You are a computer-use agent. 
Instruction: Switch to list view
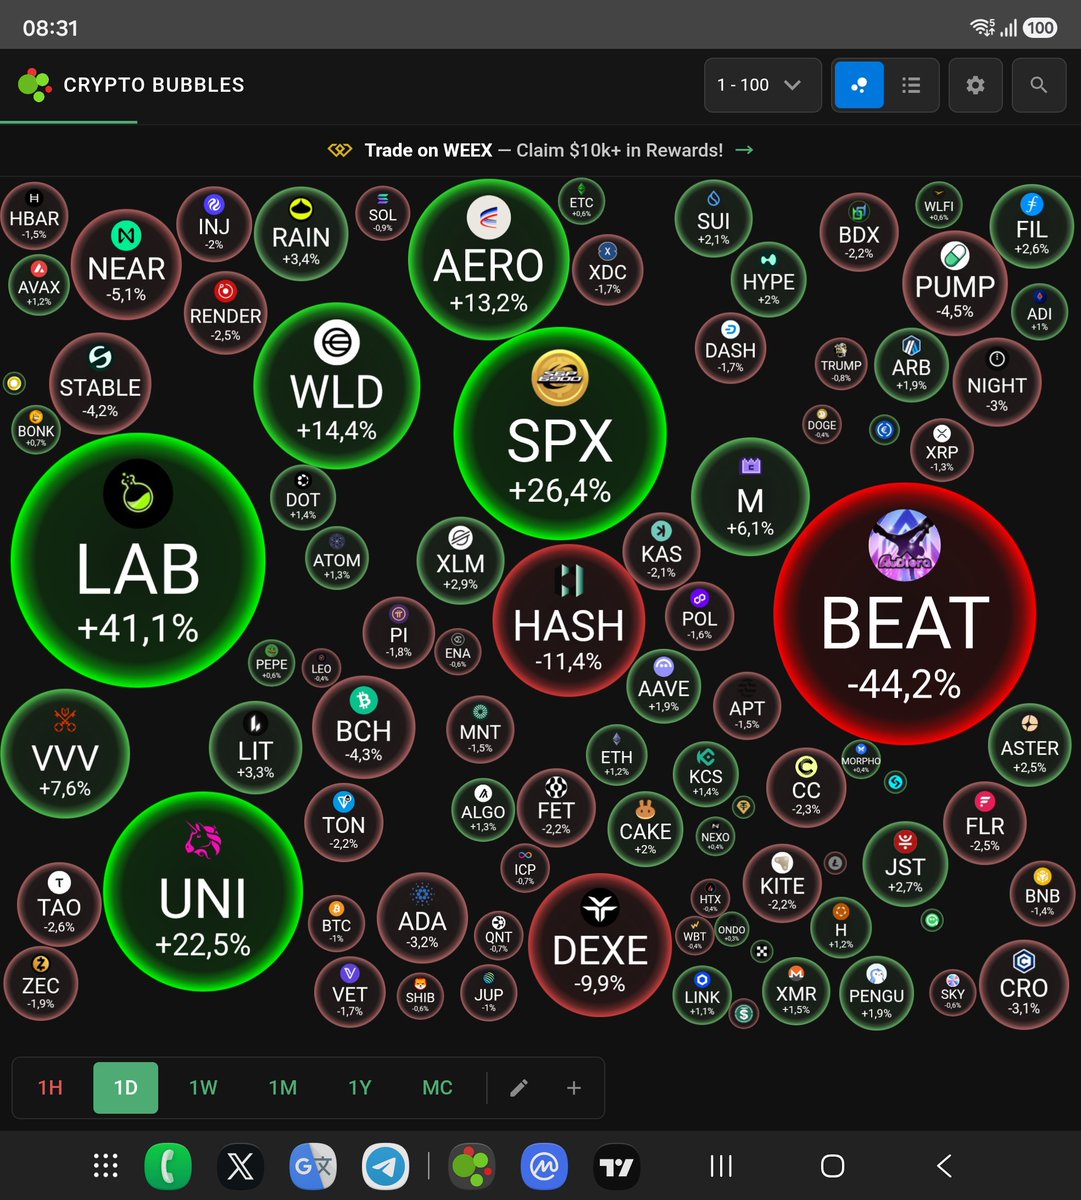click(x=911, y=85)
